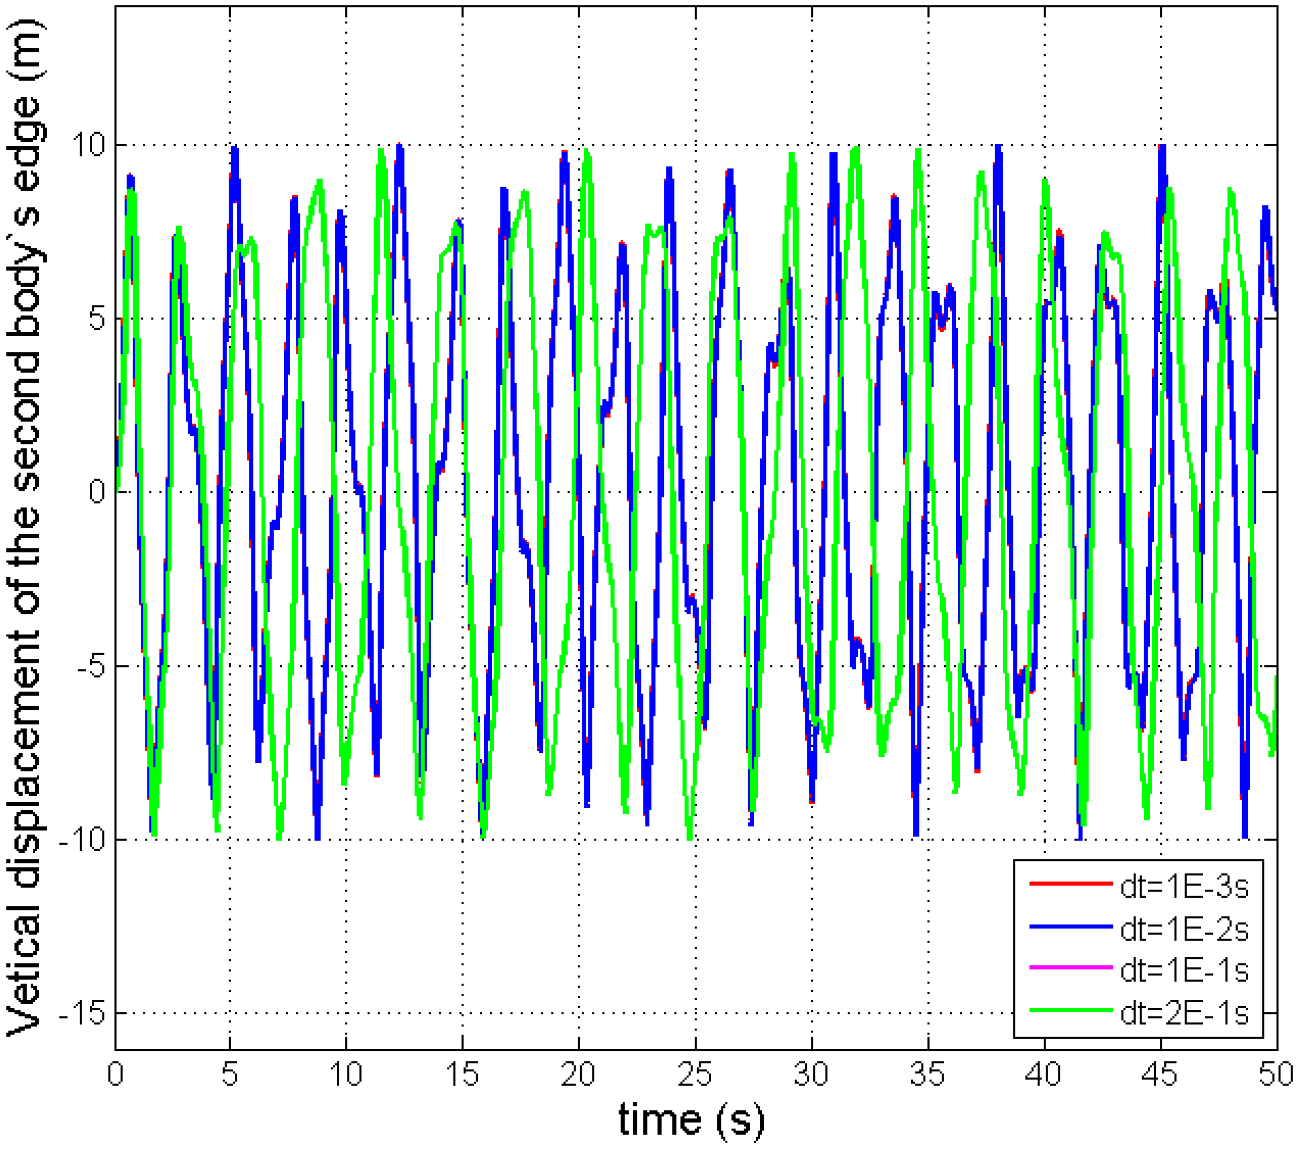Click y-axis tick label -5
The width and height of the screenshot is (1298, 1149).
coord(90,666)
